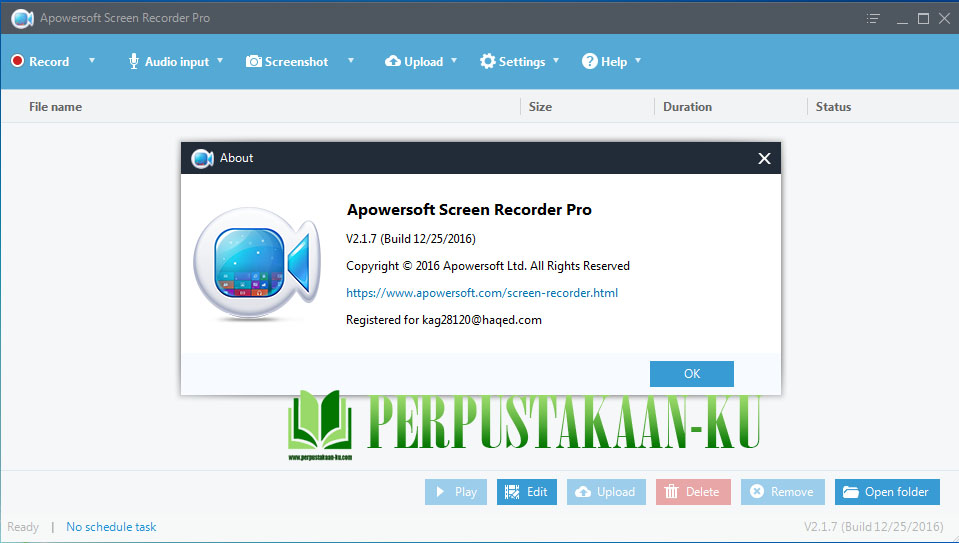Click the About dialog title bar logo

202,158
